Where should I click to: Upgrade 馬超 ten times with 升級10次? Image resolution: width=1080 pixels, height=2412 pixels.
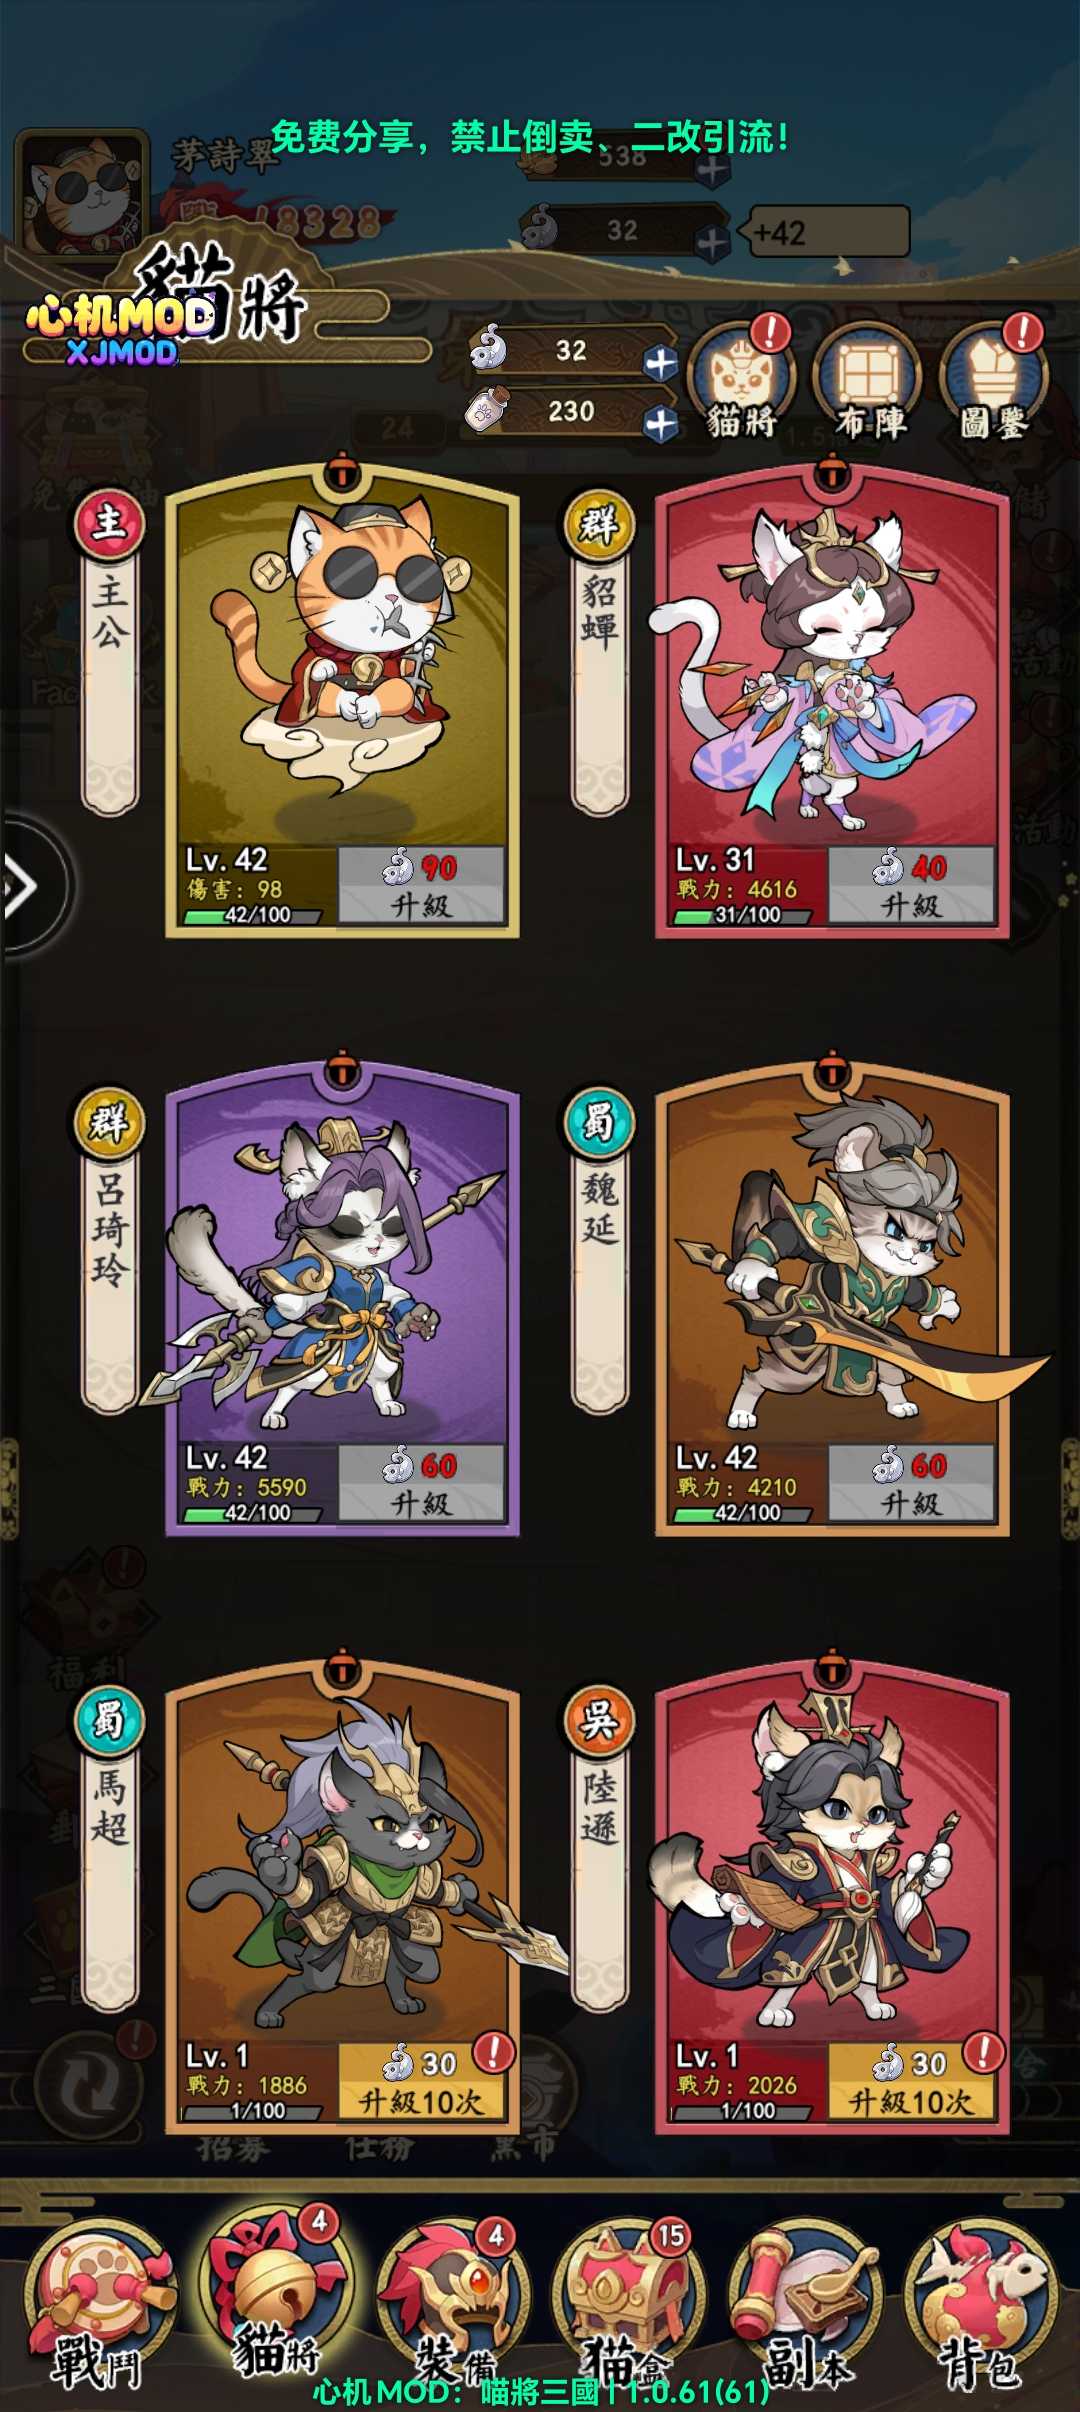(421, 2081)
